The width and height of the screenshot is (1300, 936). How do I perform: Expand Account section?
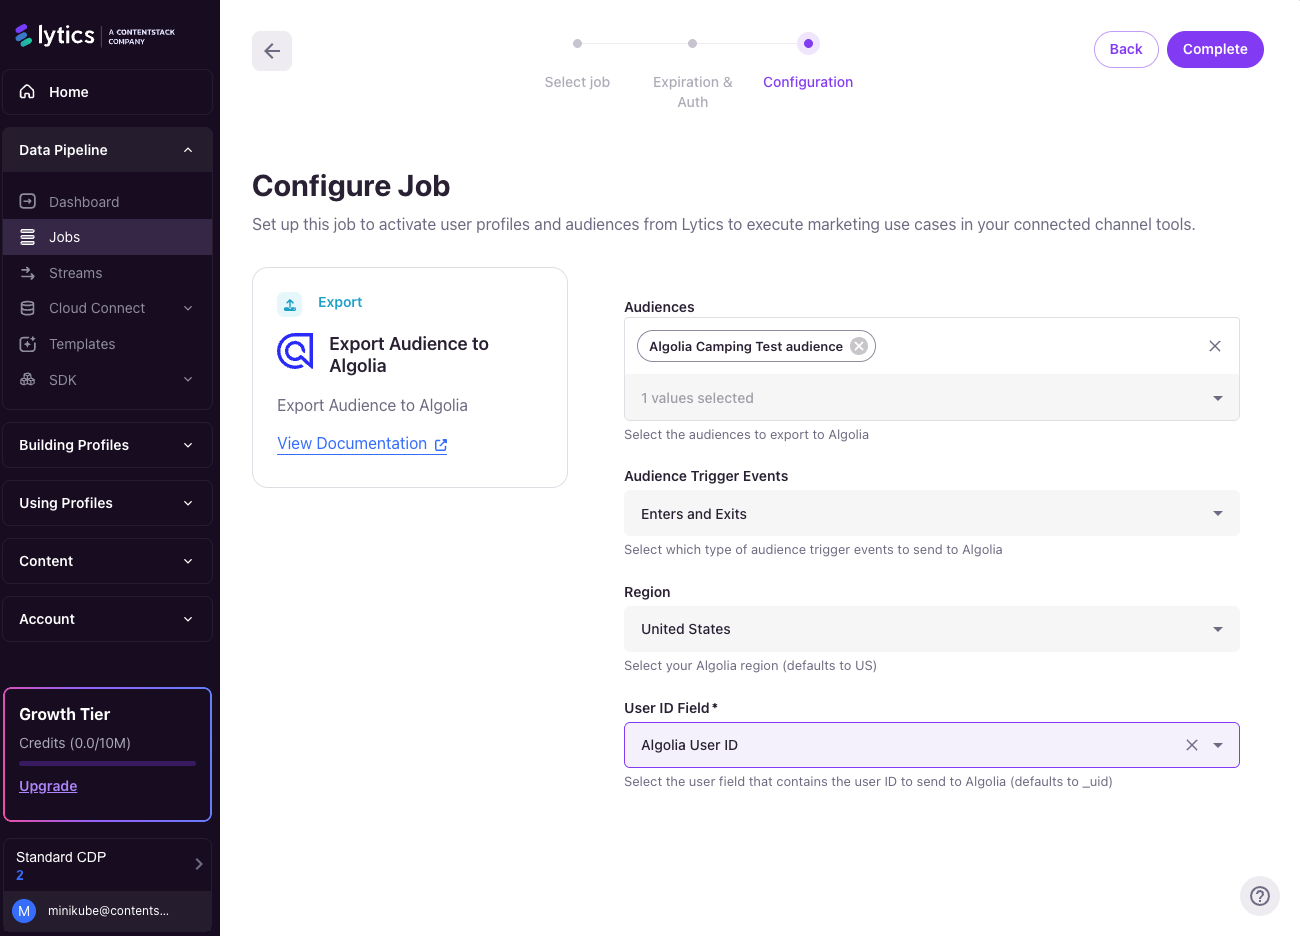(188, 619)
